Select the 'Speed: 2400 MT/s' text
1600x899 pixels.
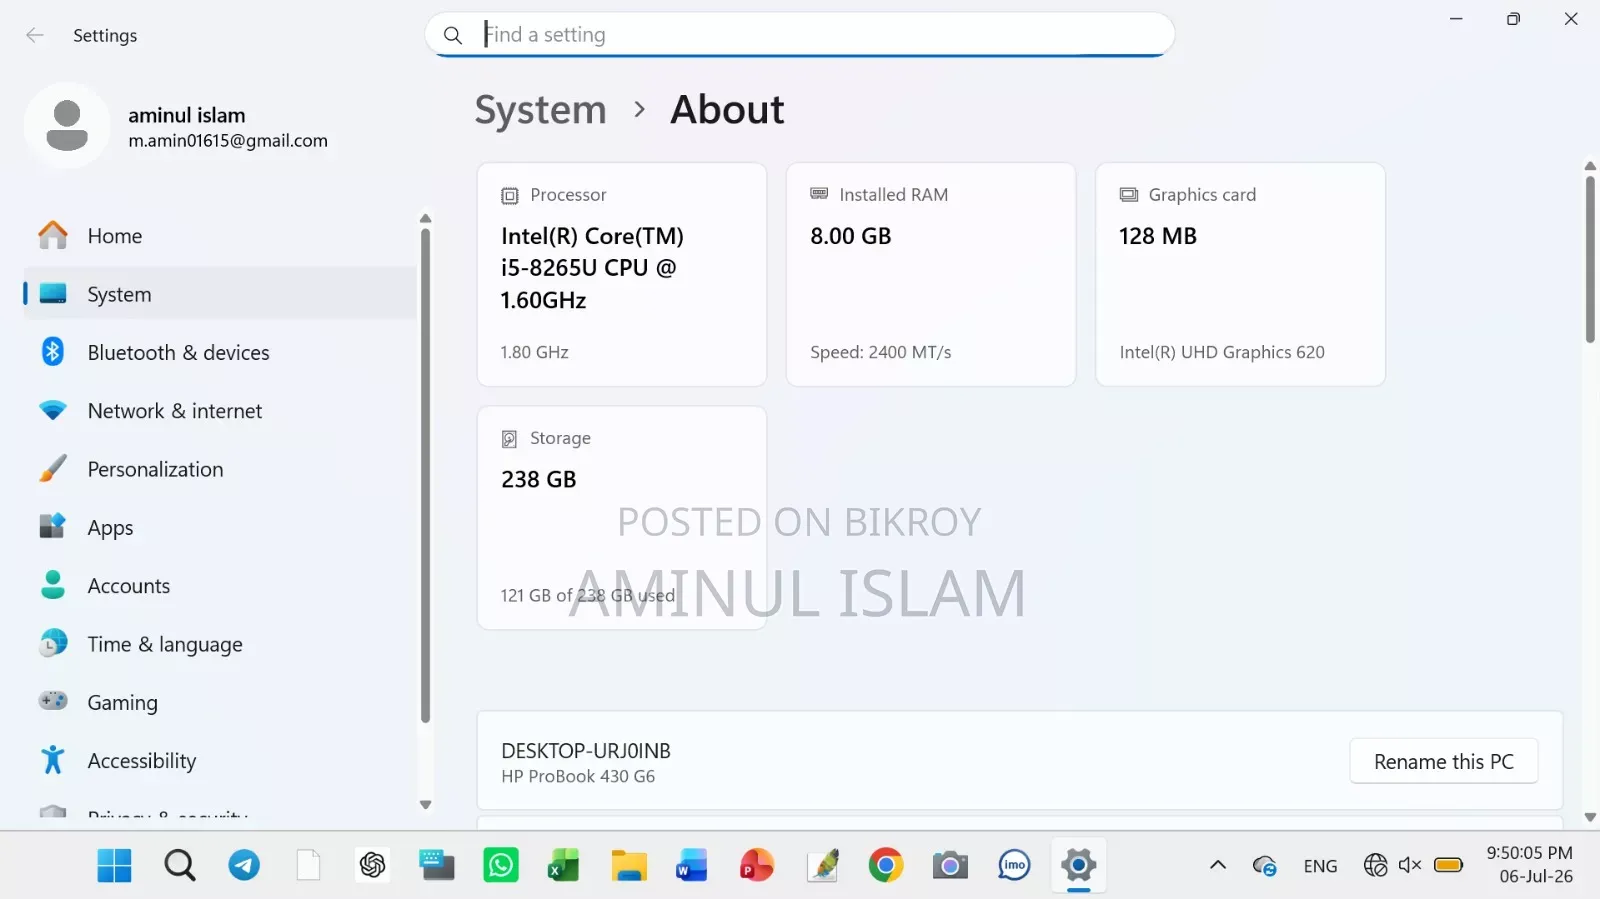(881, 352)
